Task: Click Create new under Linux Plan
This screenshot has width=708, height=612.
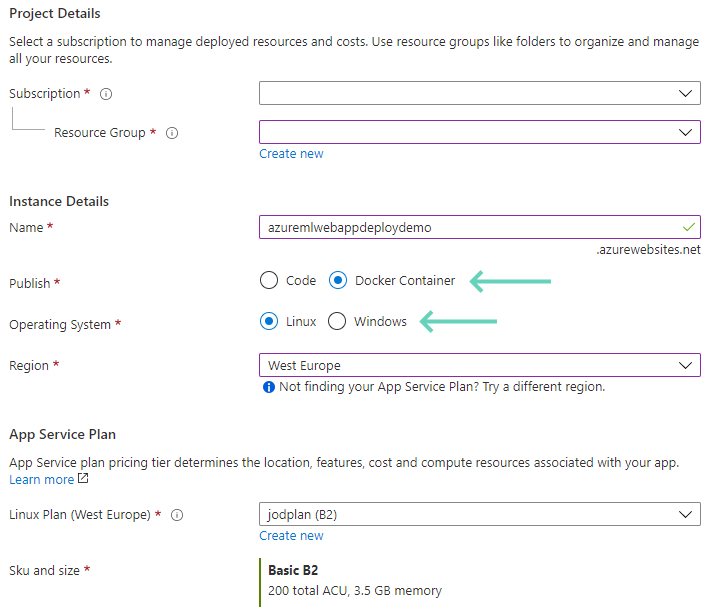Action: click(291, 536)
